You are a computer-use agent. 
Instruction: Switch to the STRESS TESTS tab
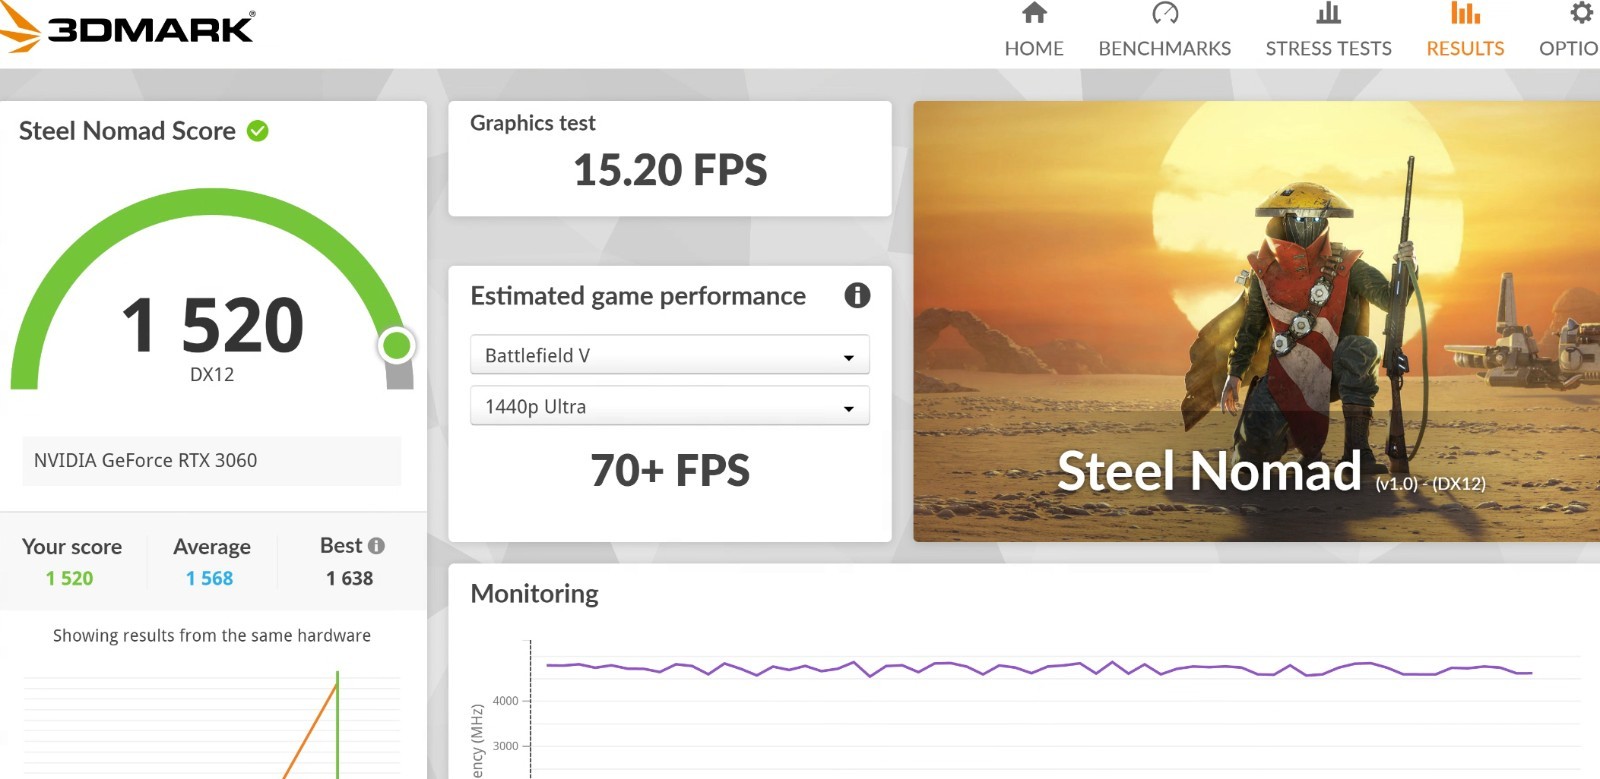1328,48
